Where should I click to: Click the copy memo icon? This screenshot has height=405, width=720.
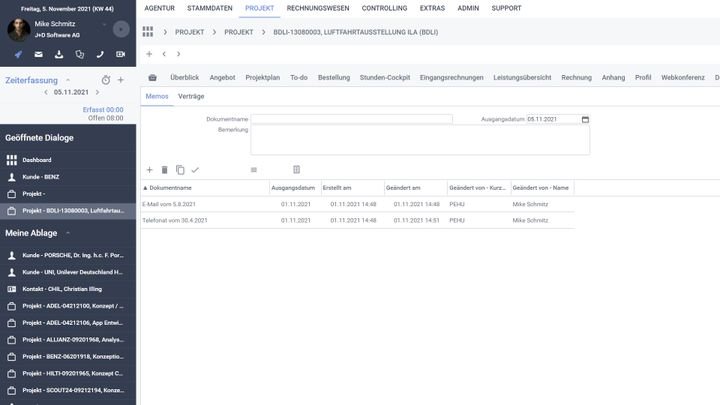(180, 170)
